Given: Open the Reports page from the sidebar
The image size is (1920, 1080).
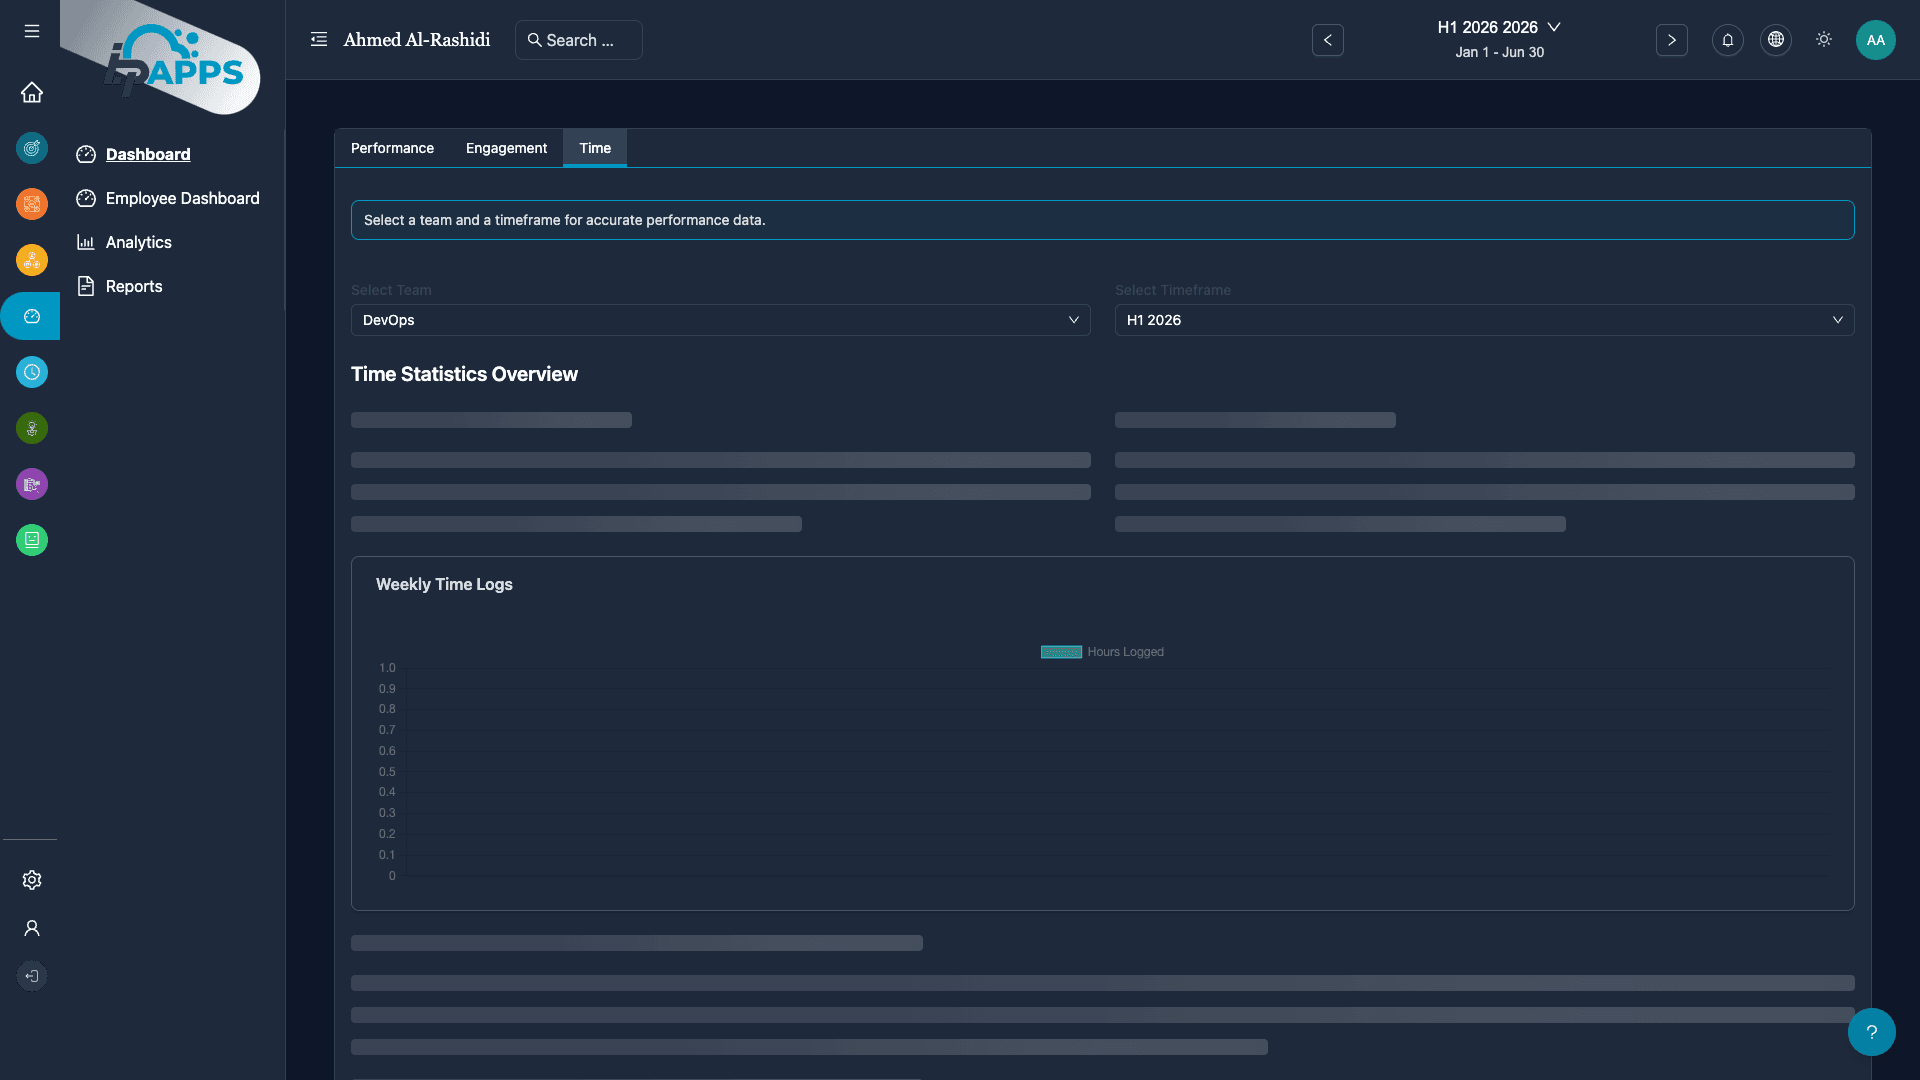Looking at the screenshot, I should pyautogui.click(x=134, y=286).
